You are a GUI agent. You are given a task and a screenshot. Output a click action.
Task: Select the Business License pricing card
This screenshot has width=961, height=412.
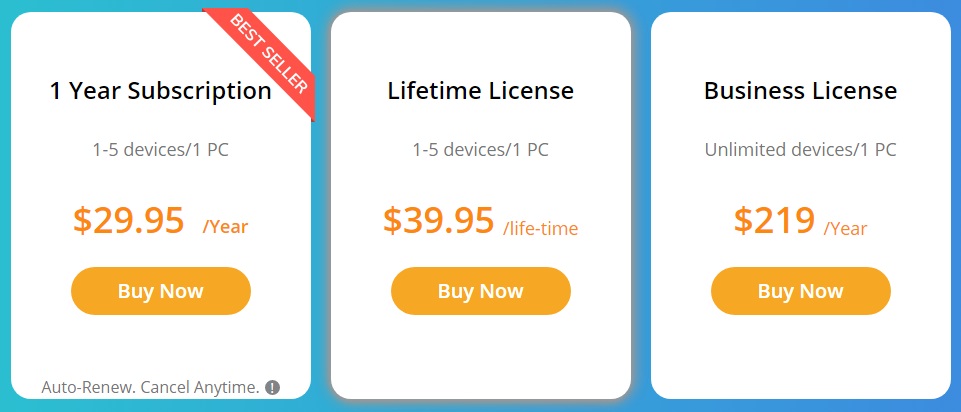pos(800,350)
